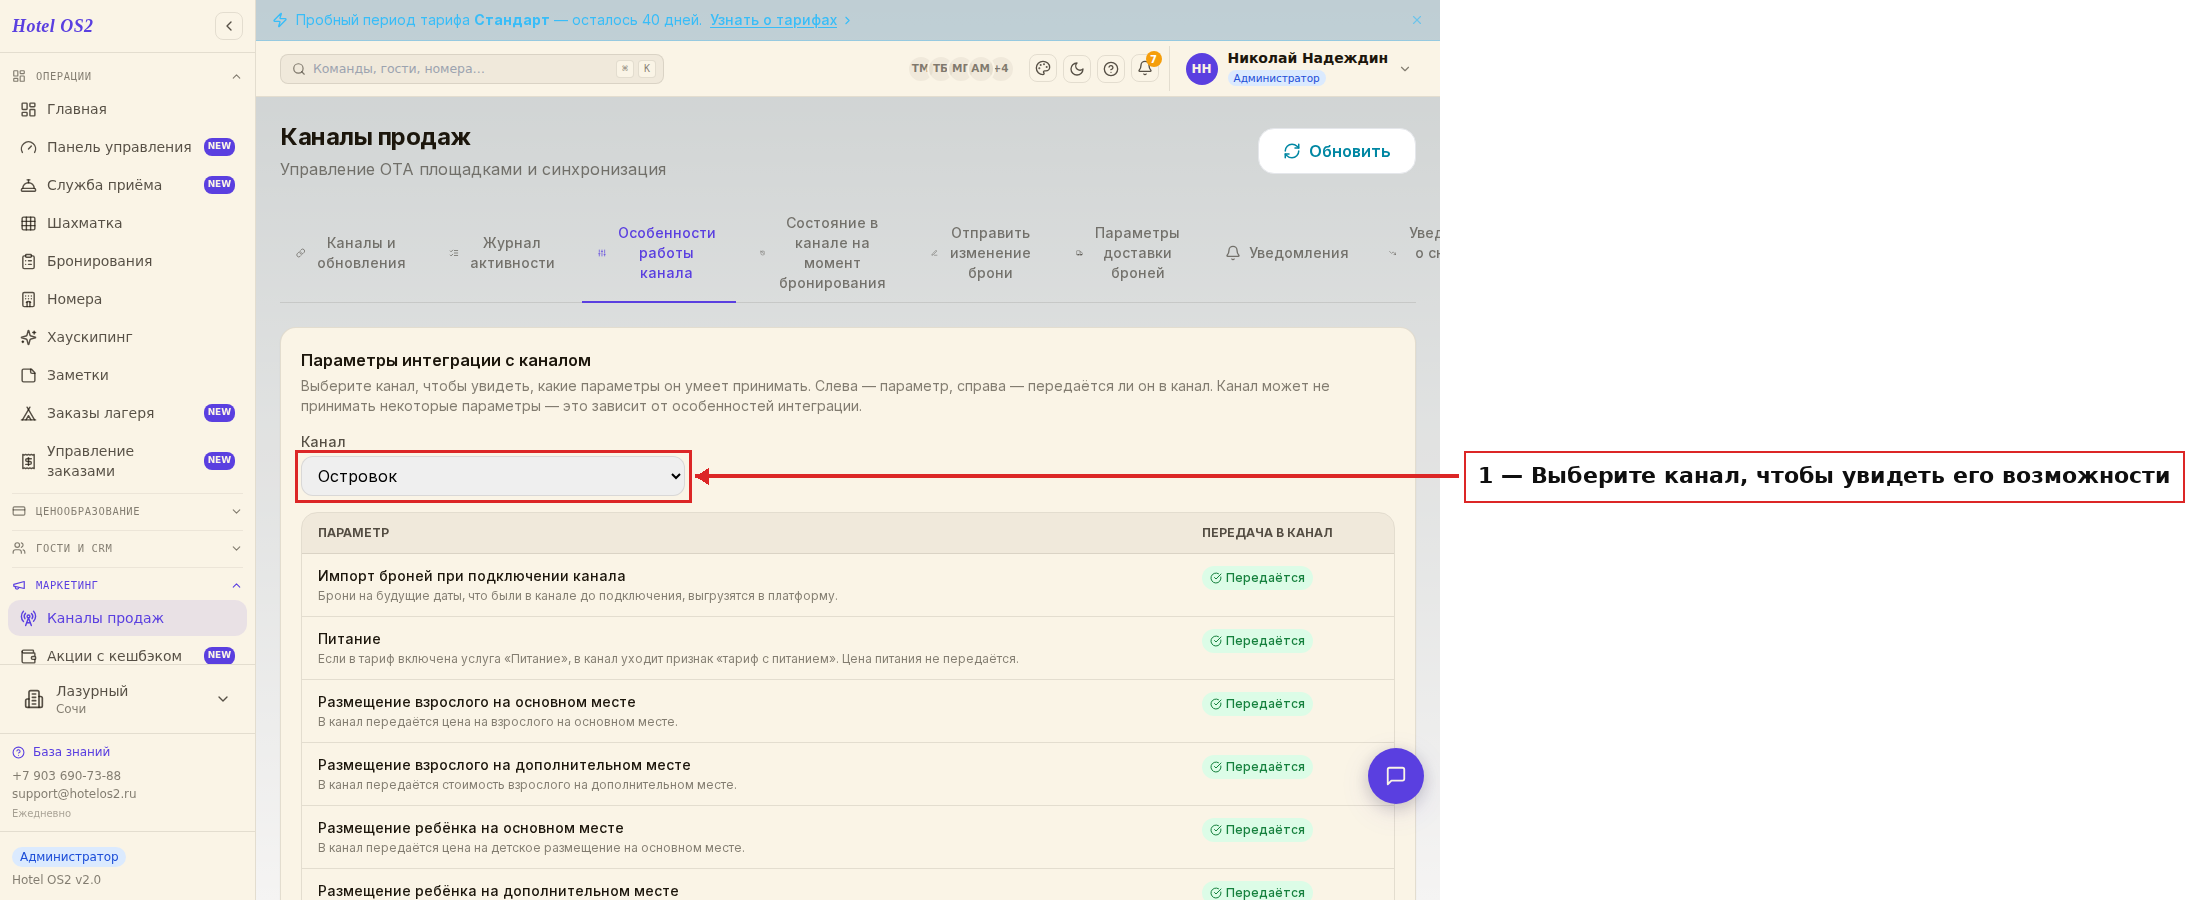The width and height of the screenshot is (2208, 900).
Task: Click the Администратор badge in sidebar footer
Action: pos(69,857)
